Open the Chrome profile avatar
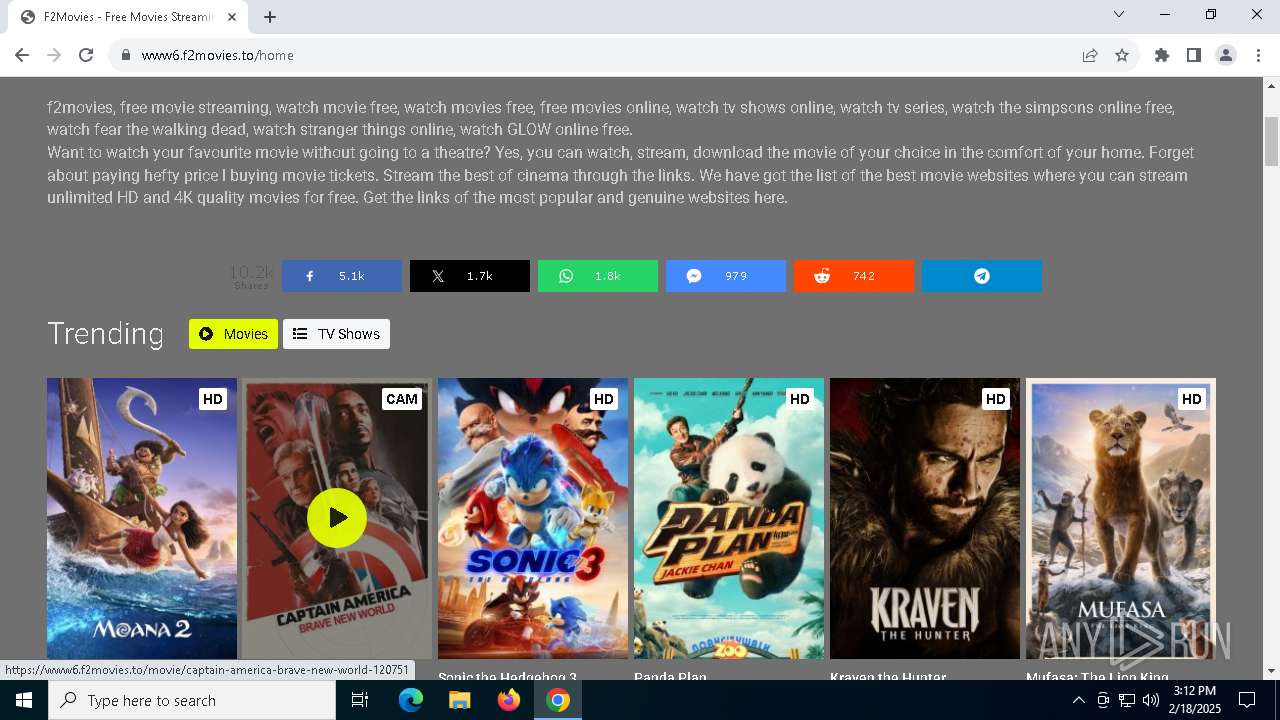 tap(1226, 55)
